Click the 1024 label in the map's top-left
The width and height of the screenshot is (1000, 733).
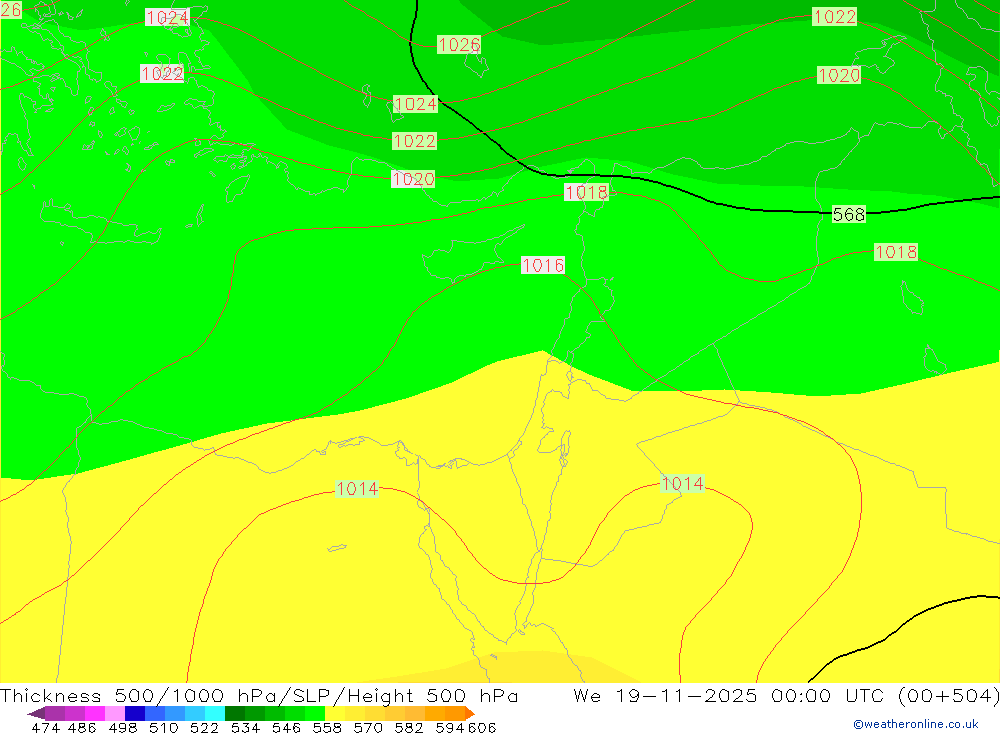(x=167, y=17)
